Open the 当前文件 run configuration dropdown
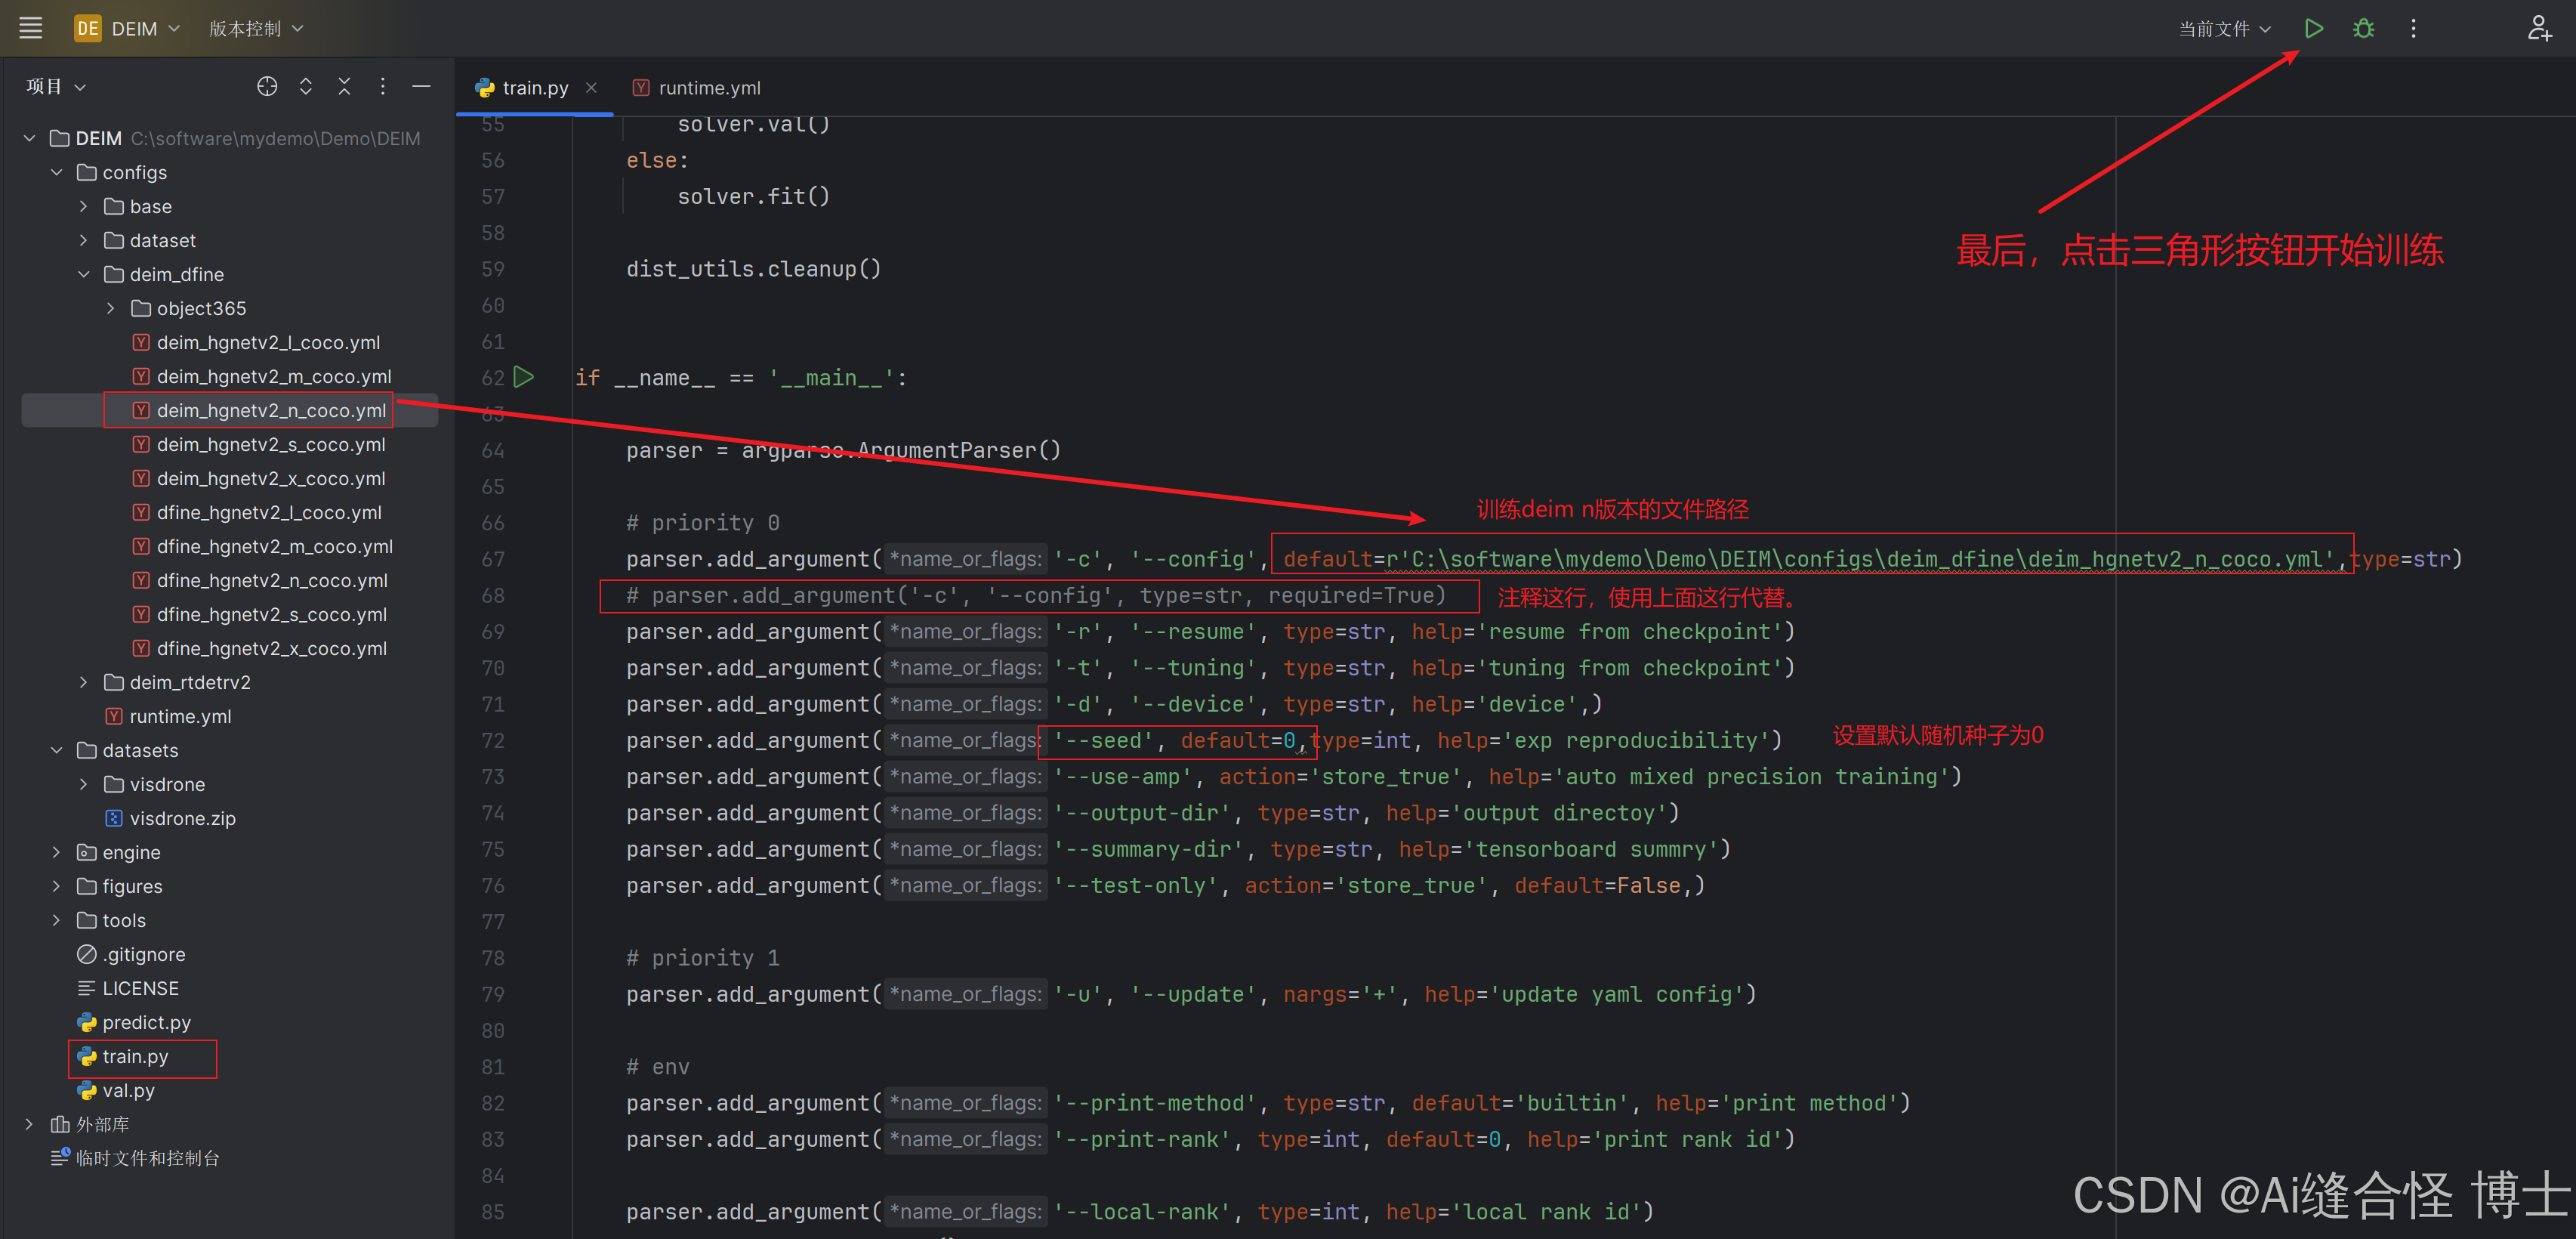Image resolution: width=2576 pixels, height=1239 pixels. 2224,28
